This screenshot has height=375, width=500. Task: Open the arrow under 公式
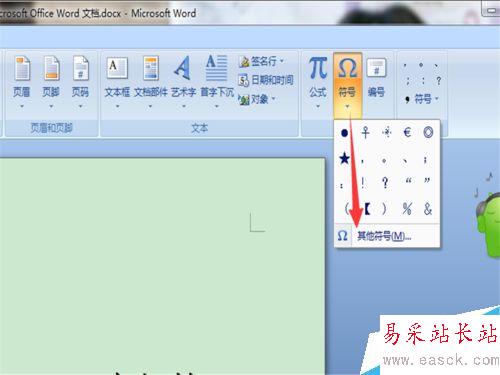(x=318, y=106)
